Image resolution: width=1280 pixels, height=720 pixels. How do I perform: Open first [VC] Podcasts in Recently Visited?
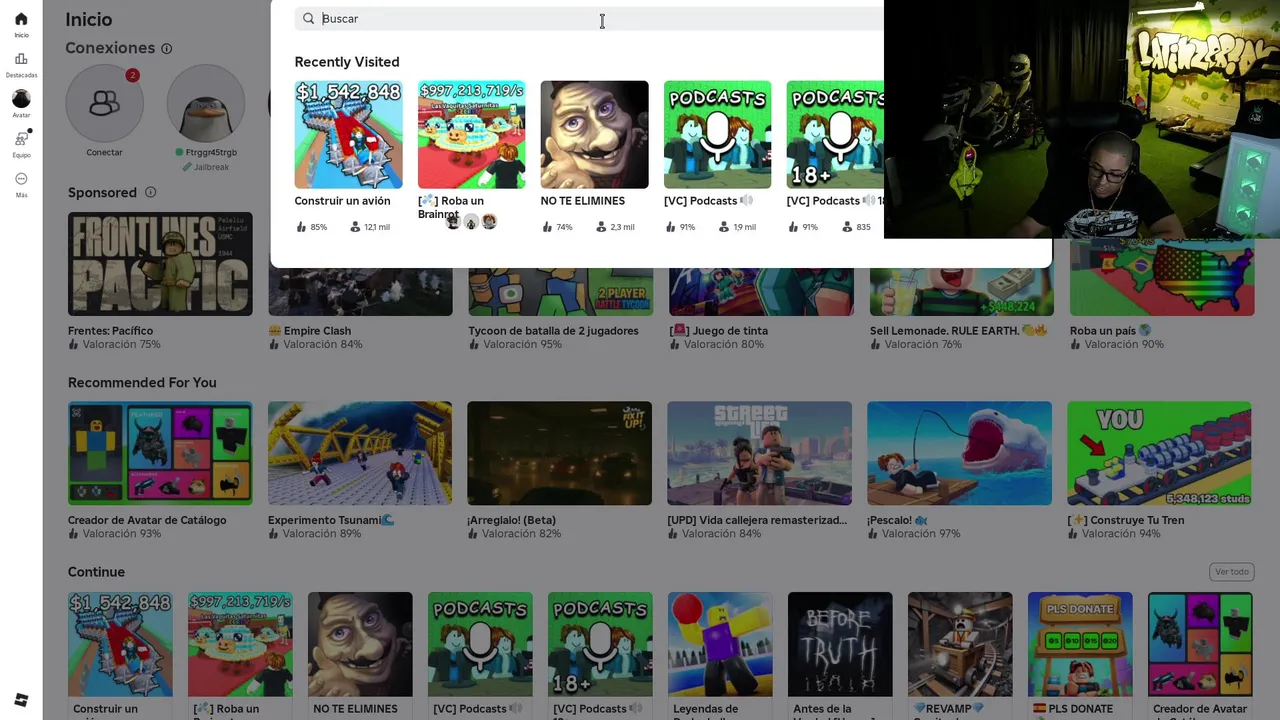717,134
